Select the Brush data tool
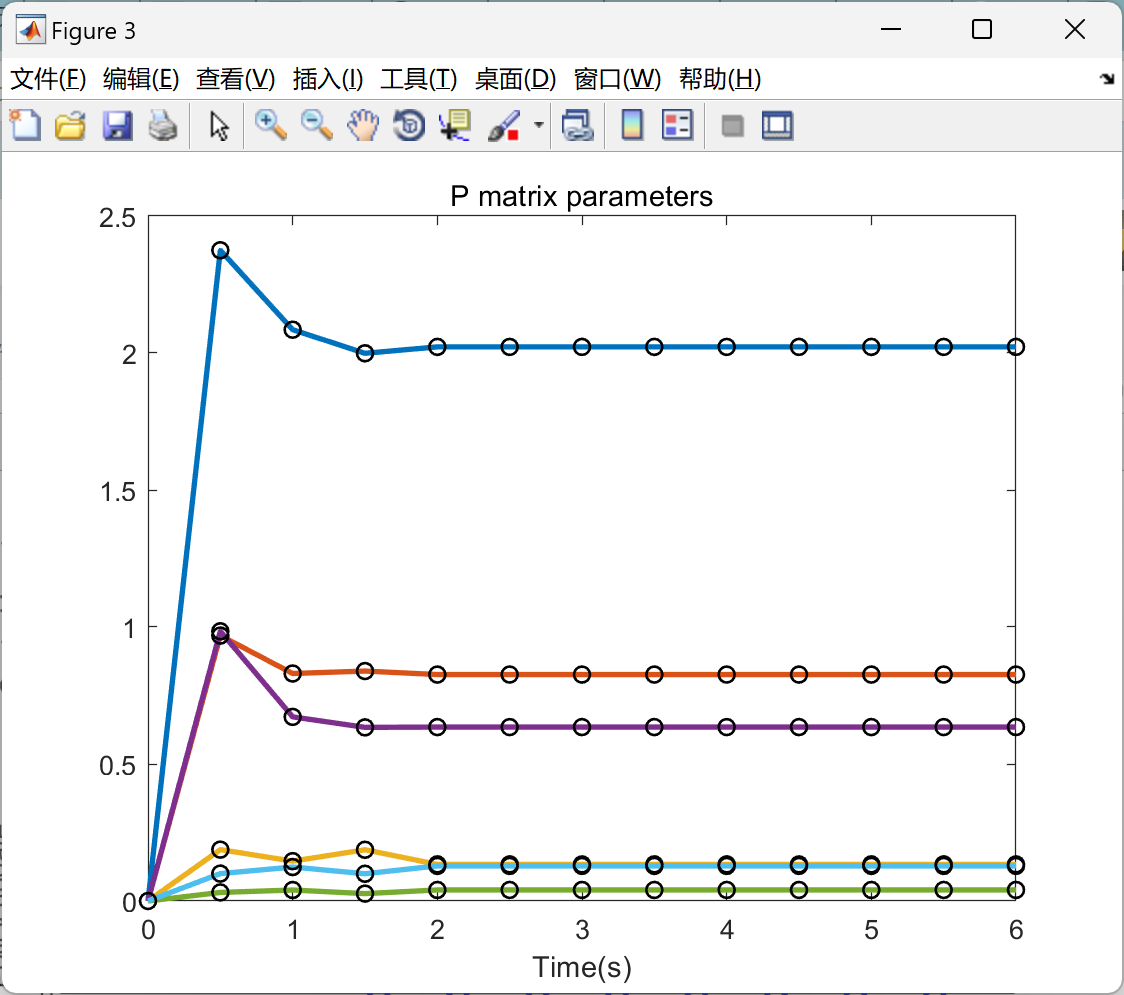 [x=504, y=125]
